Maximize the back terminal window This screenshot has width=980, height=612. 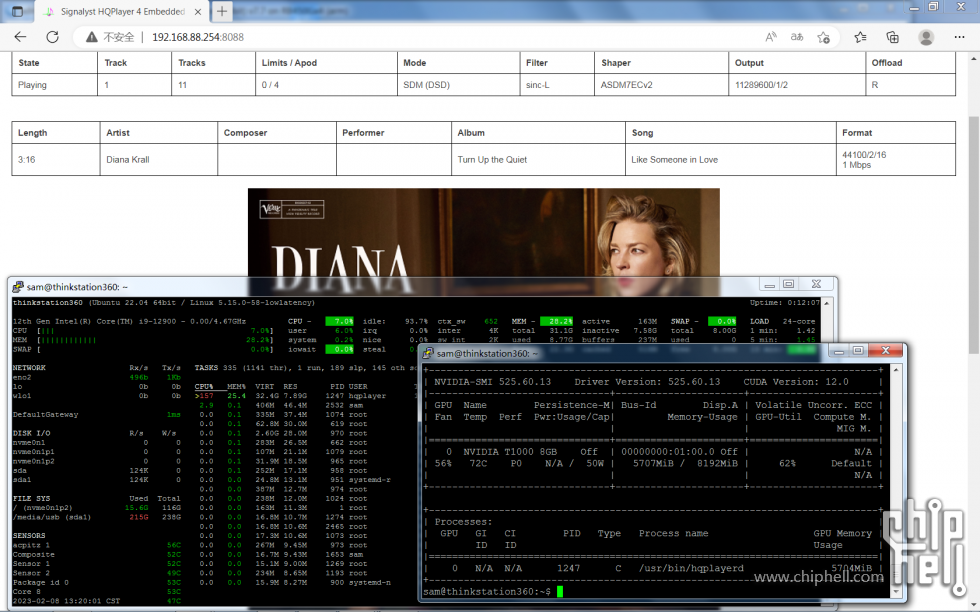point(789,284)
